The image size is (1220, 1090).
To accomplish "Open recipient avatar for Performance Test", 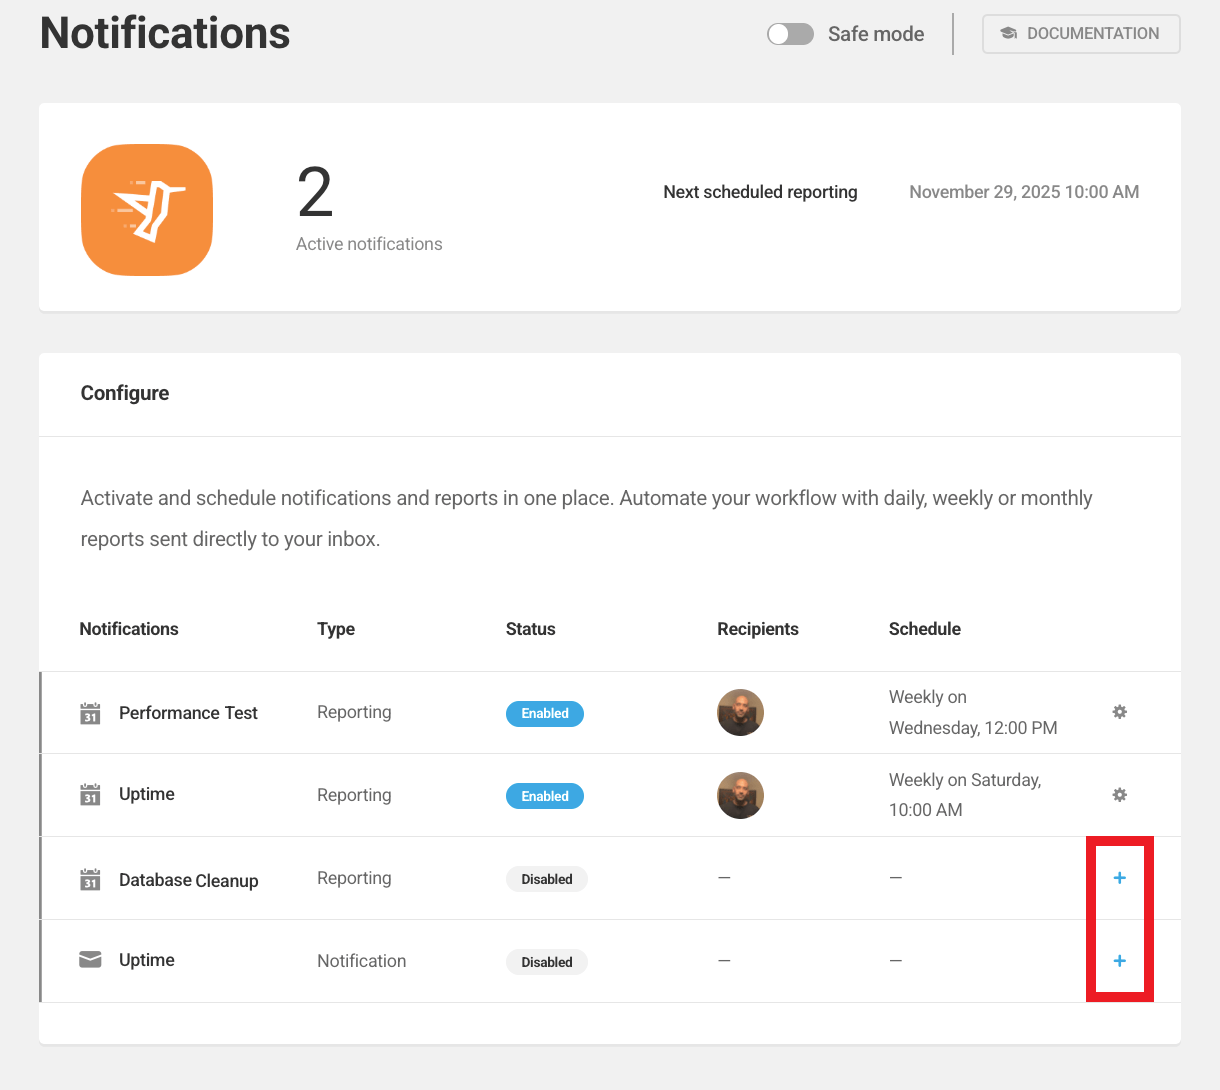I will tap(740, 712).
